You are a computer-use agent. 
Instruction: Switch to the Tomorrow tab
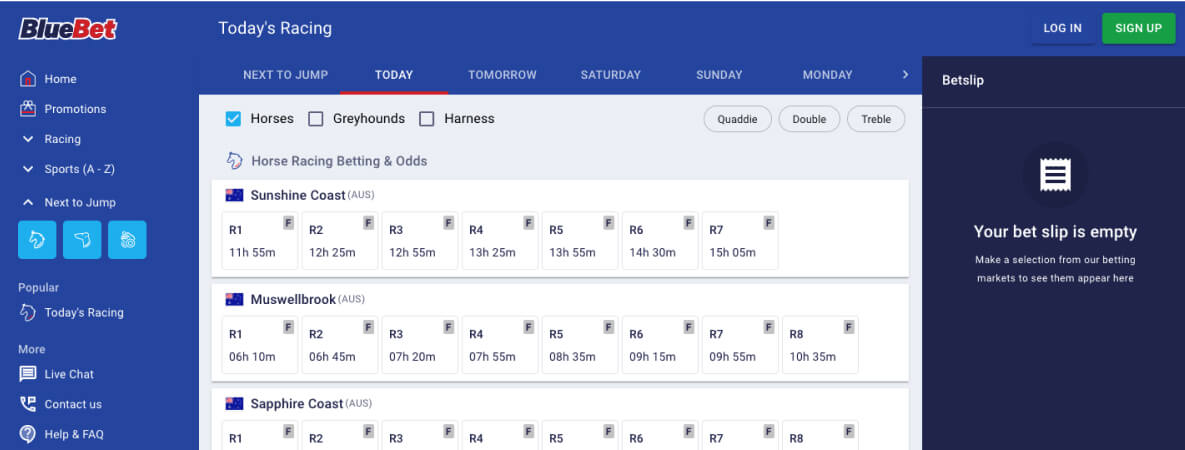[x=502, y=75]
